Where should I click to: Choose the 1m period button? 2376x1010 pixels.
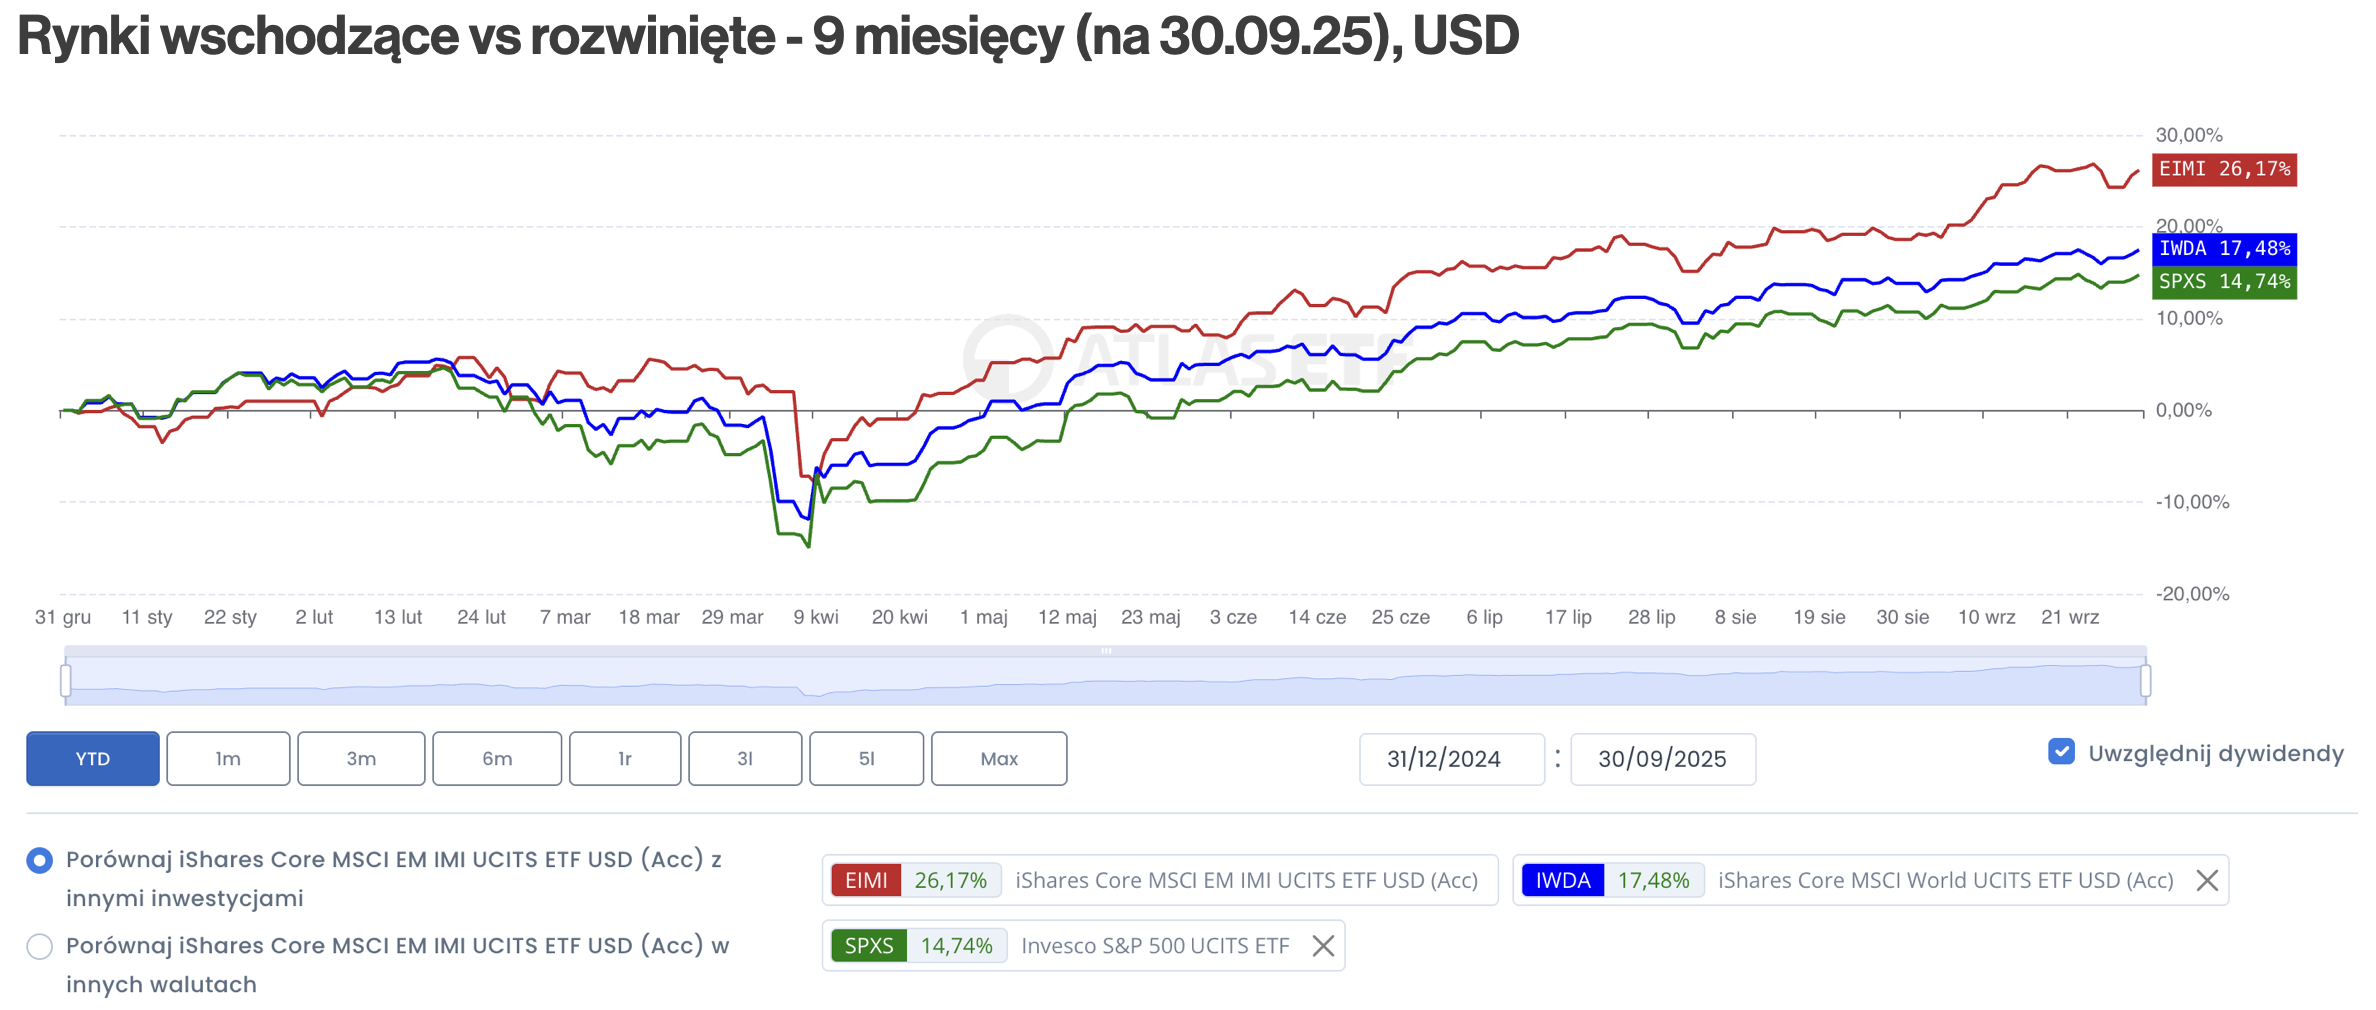click(x=228, y=759)
